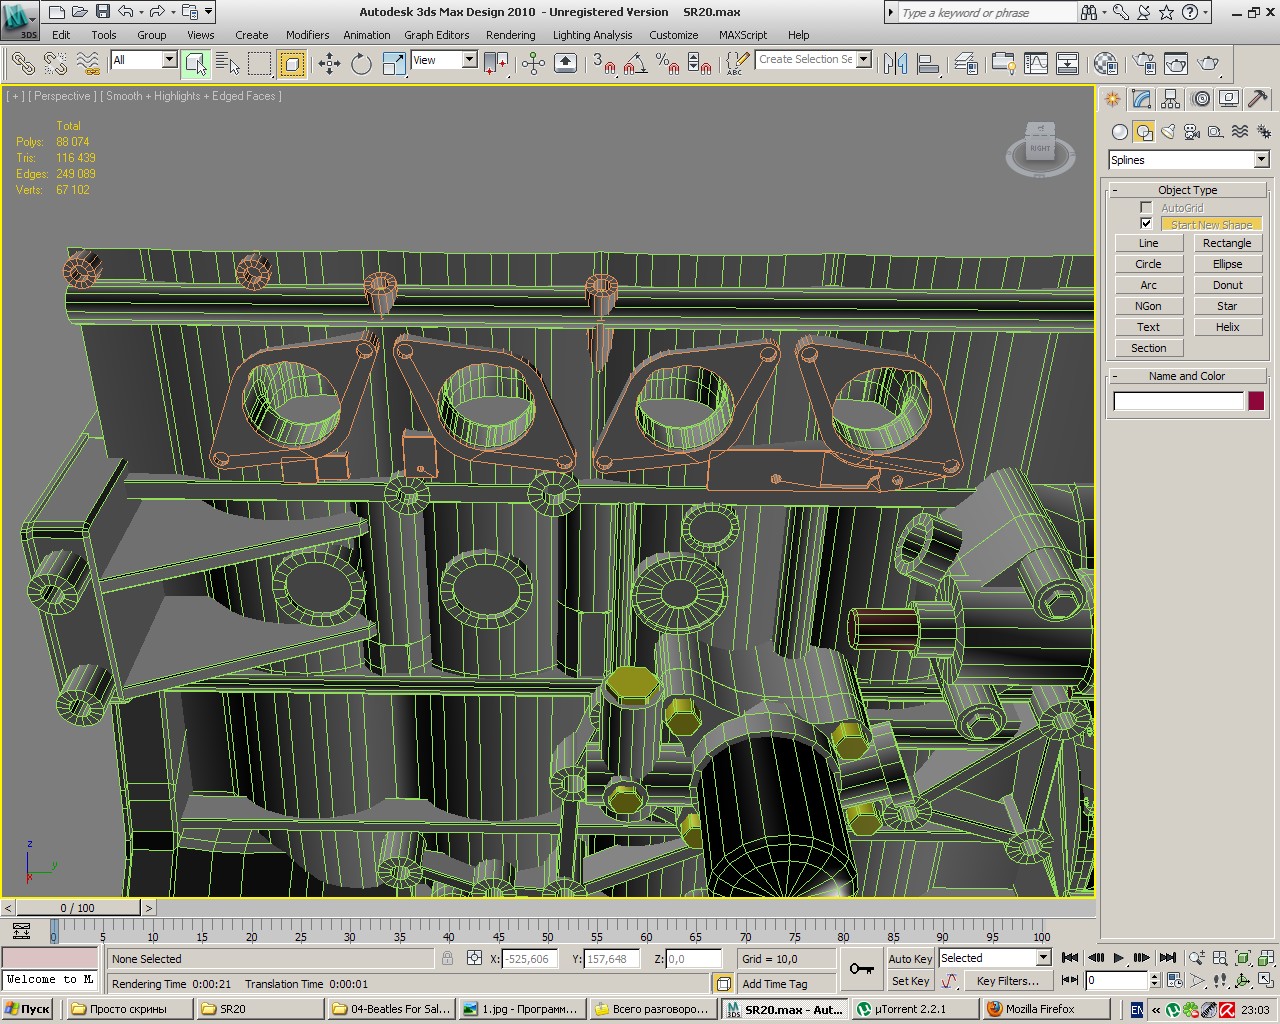Click the Helix spline button
The image size is (1280, 1024).
coord(1227,327)
